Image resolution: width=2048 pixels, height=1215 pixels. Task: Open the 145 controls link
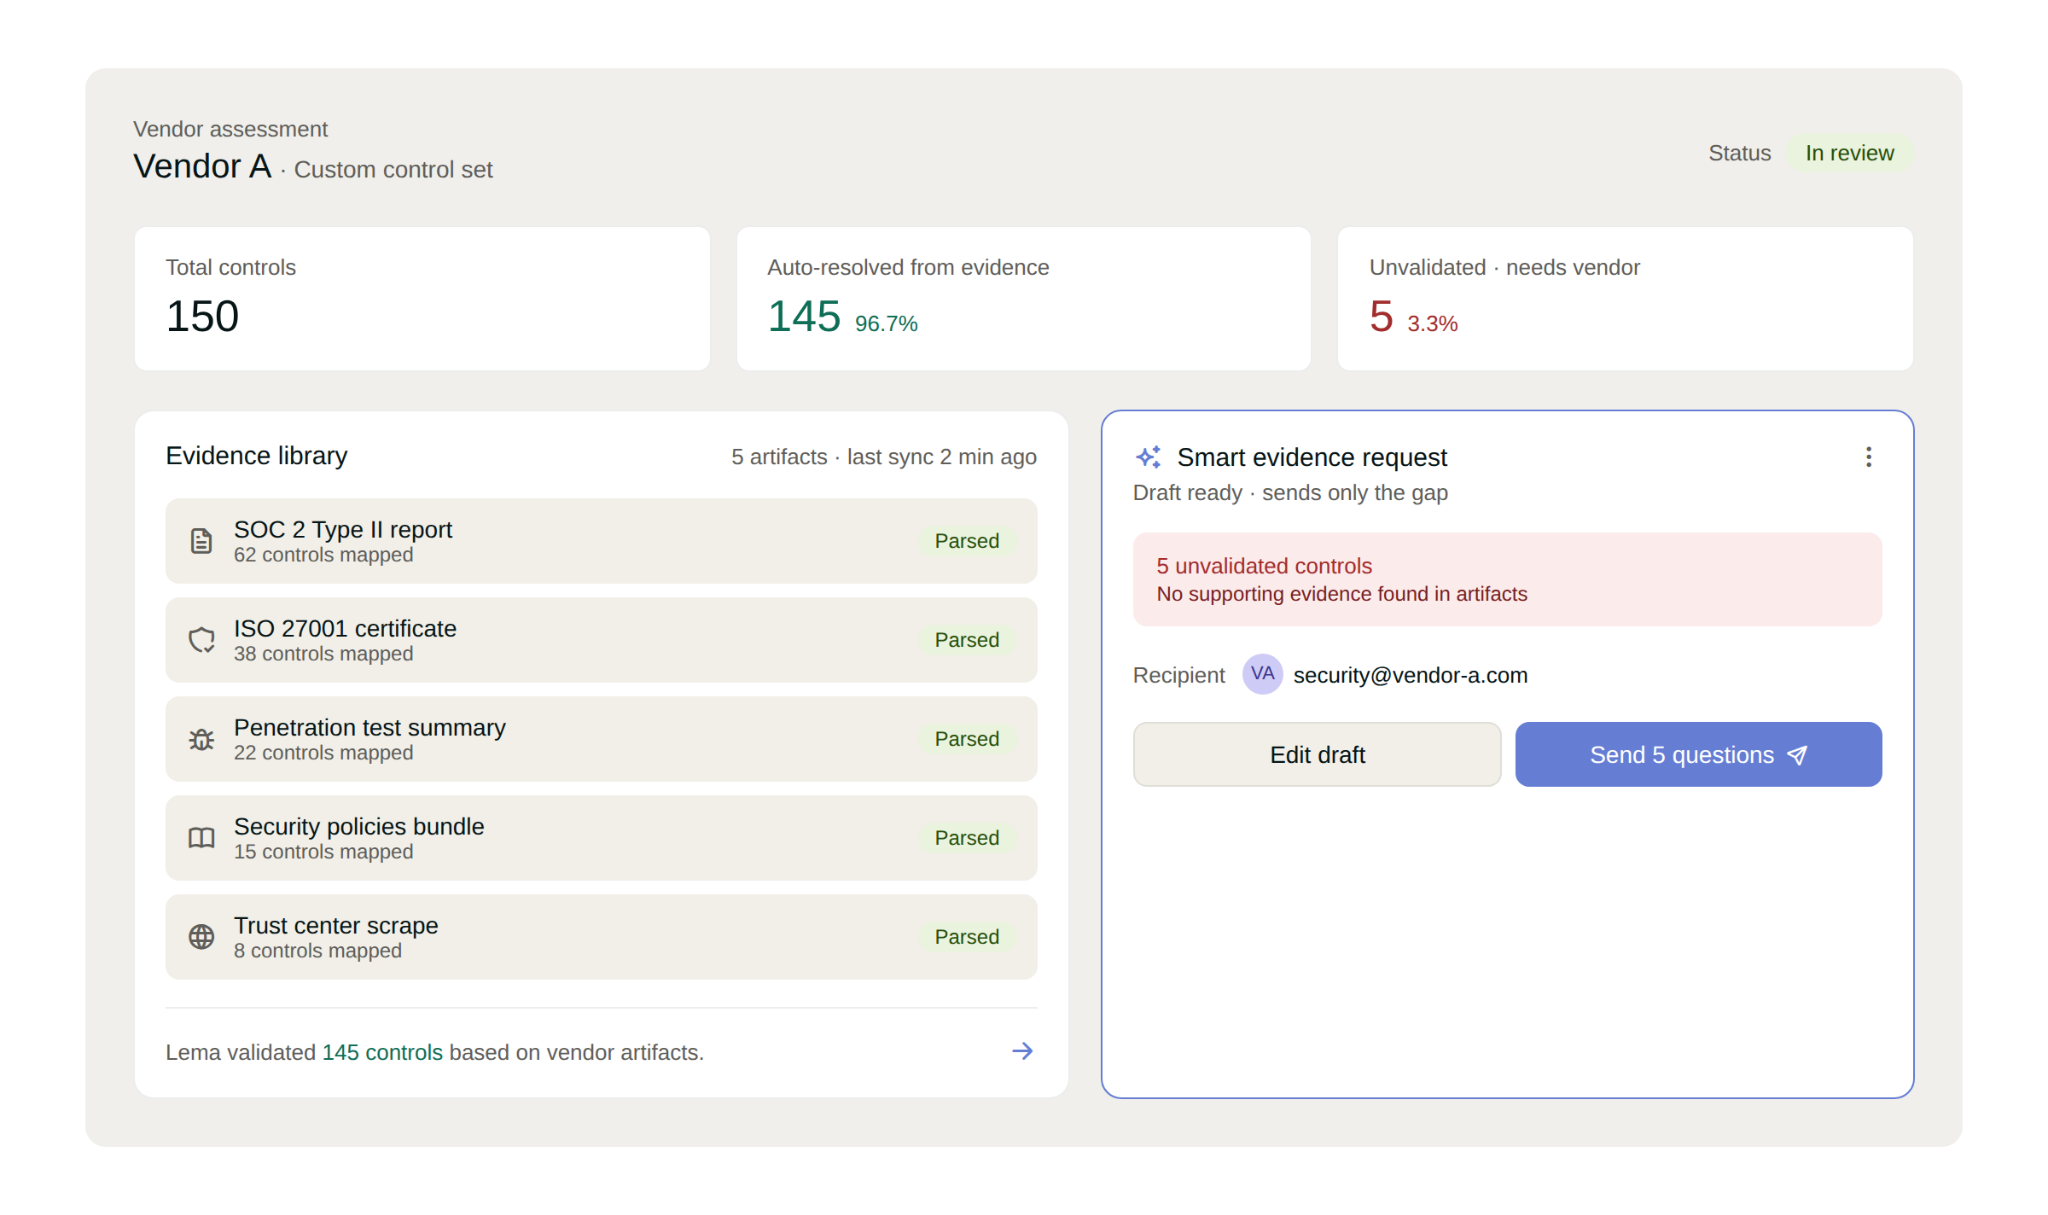tap(382, 1052)
